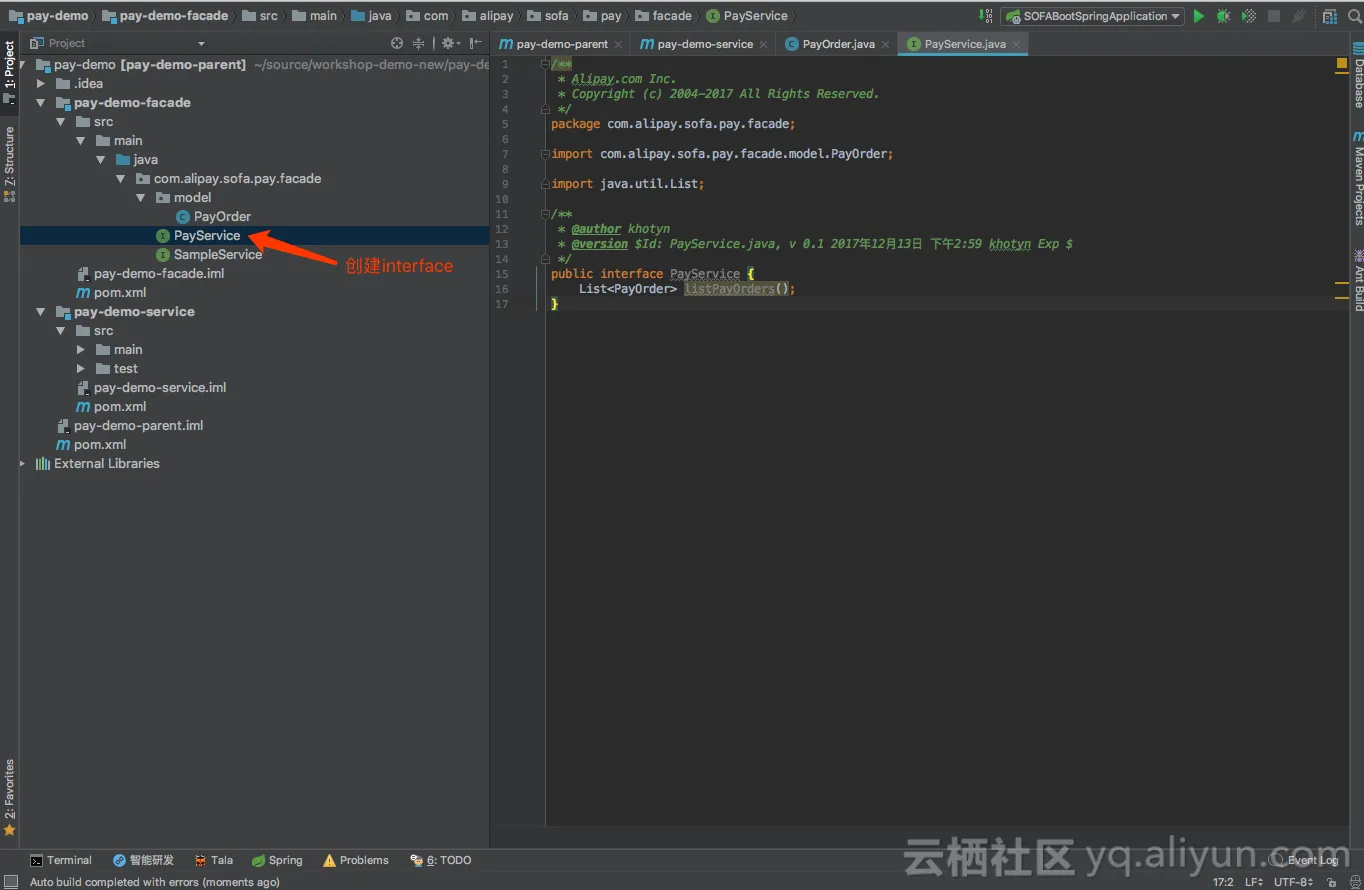
Task: Click fold toggle on the file header comment
Action: 546,64
